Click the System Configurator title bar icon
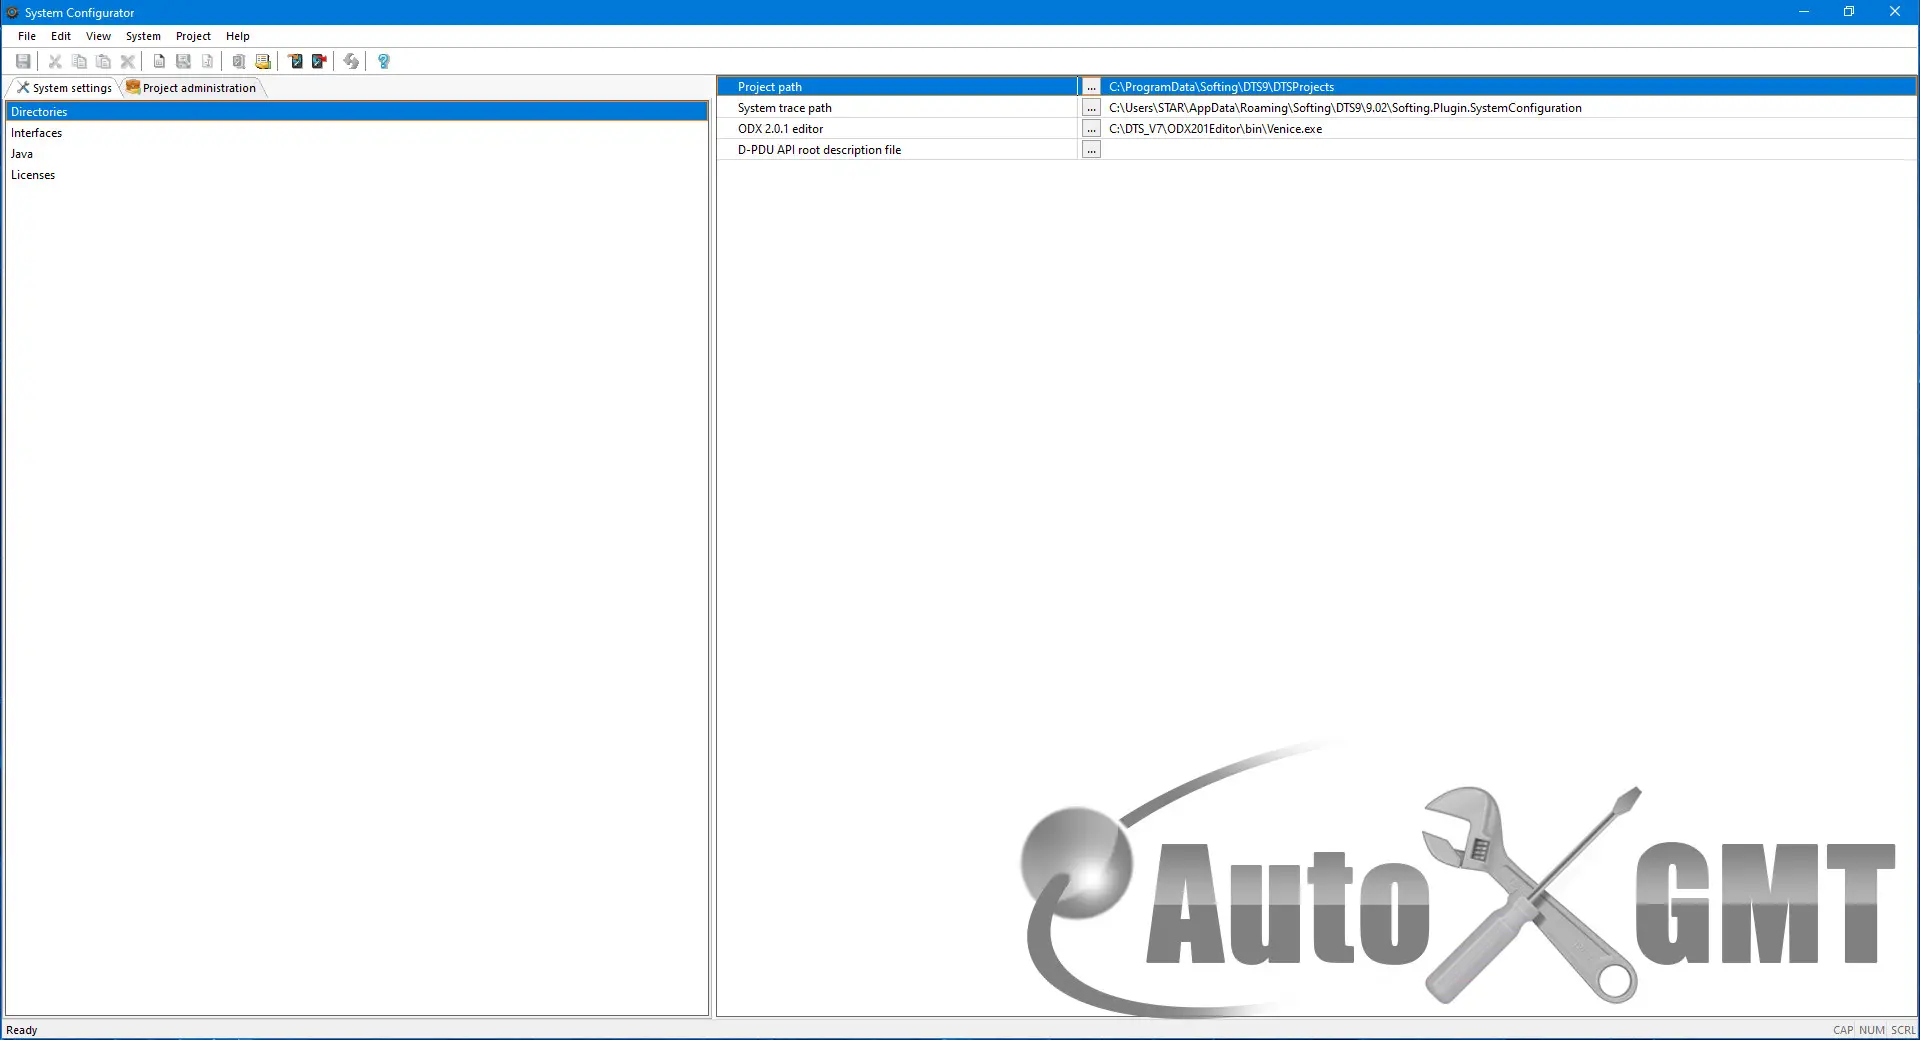Image resolution: width=1920 pixels, height=1040 pixels. 12,12
